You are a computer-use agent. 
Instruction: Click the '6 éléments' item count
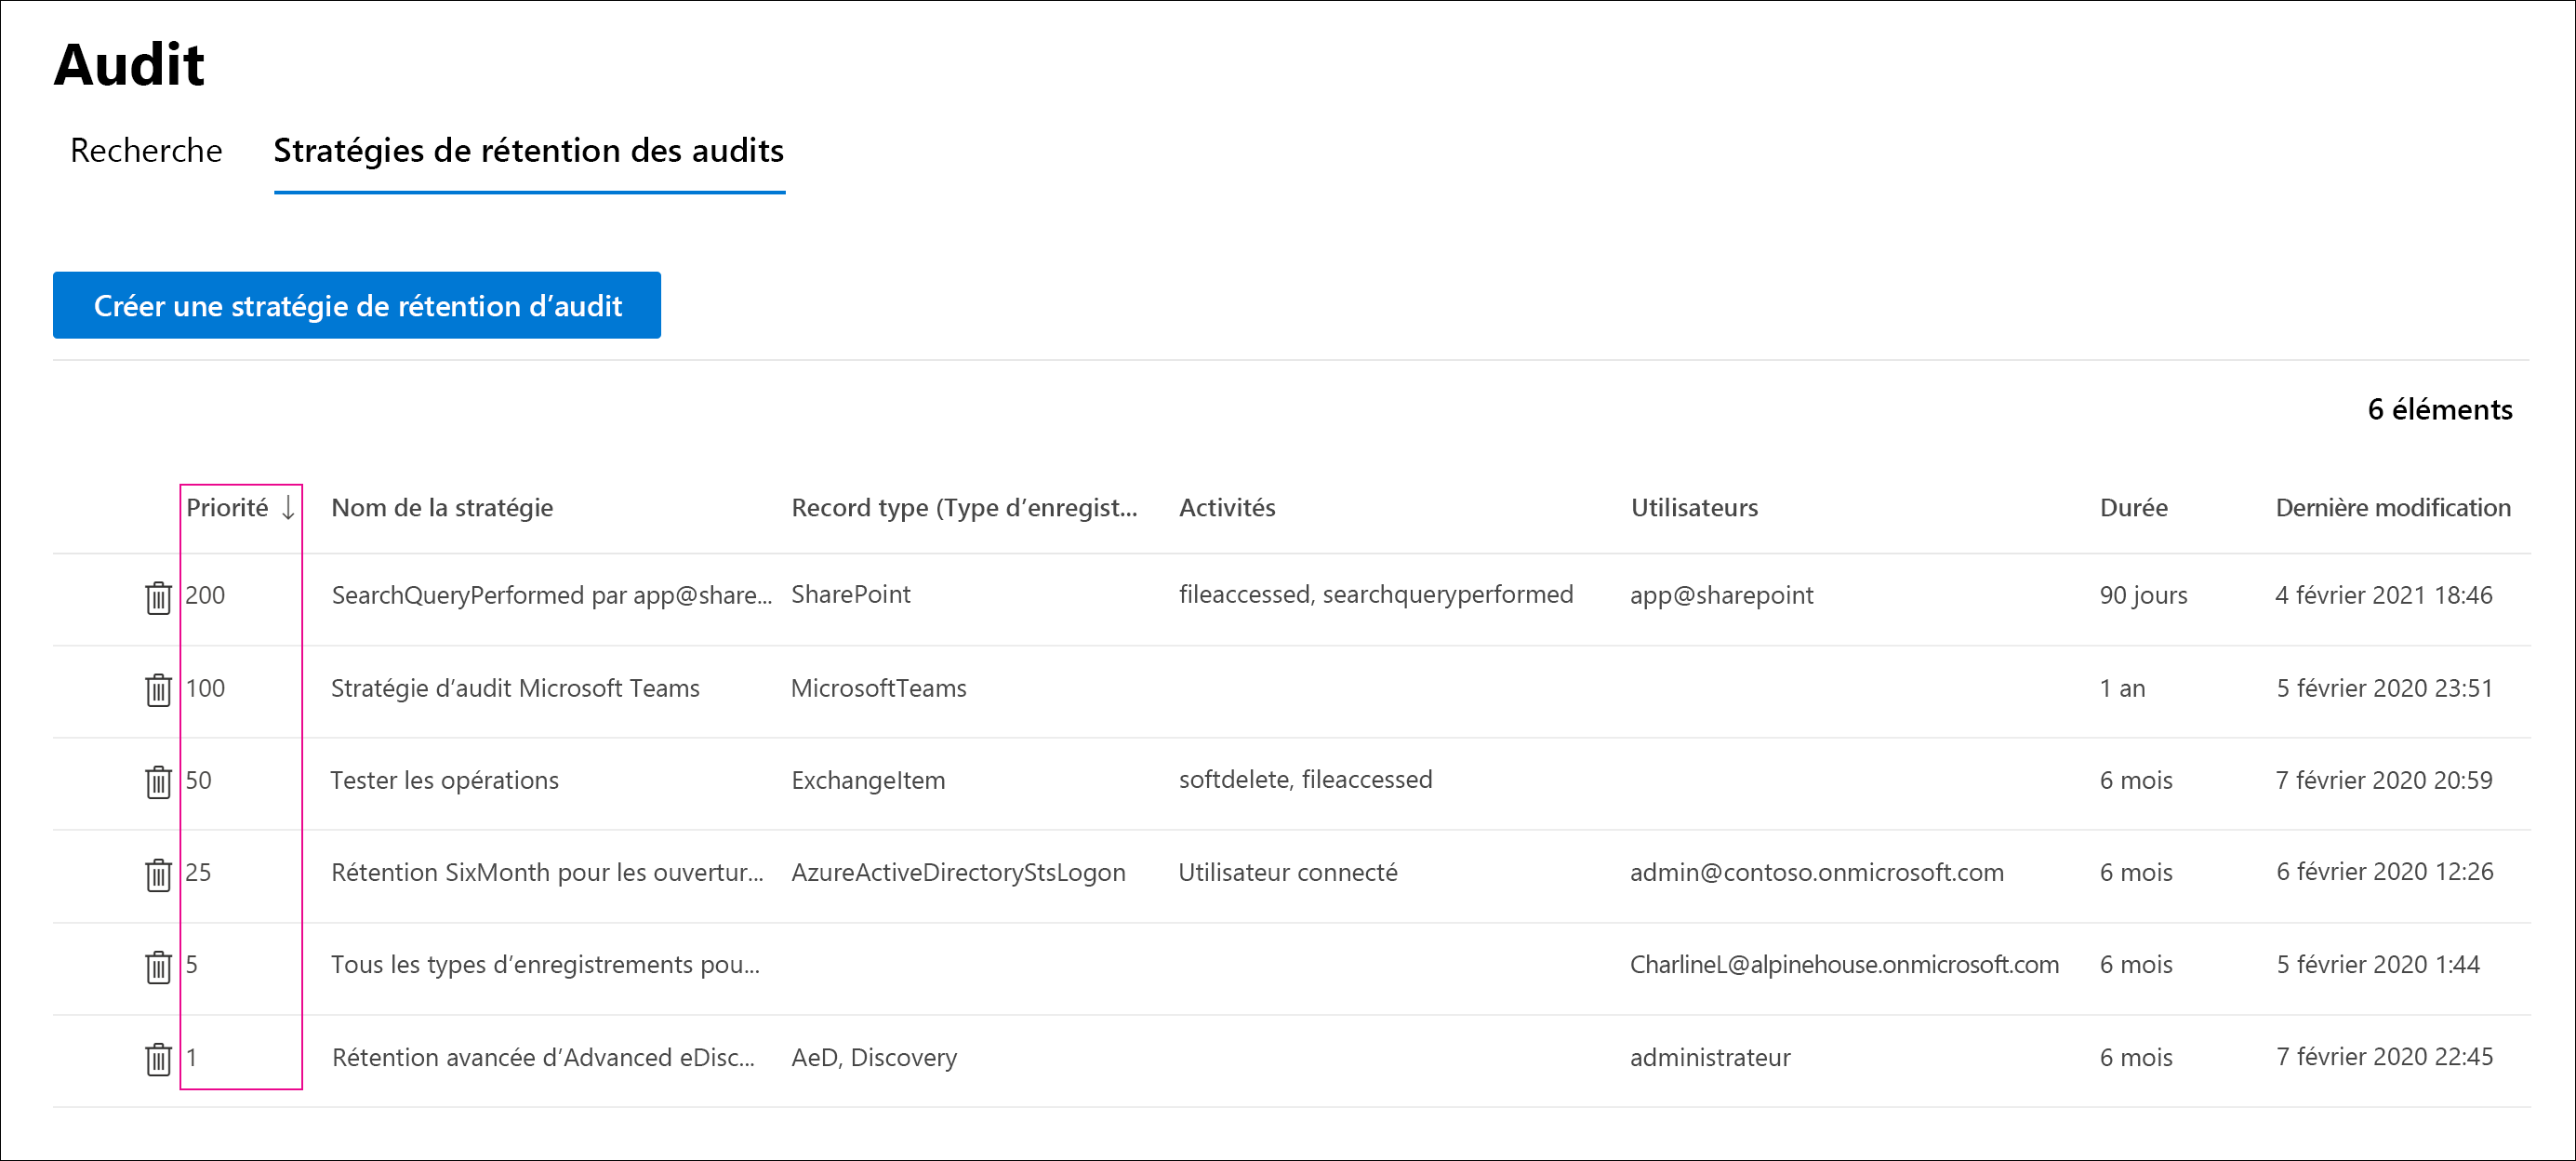[2439, 409]
